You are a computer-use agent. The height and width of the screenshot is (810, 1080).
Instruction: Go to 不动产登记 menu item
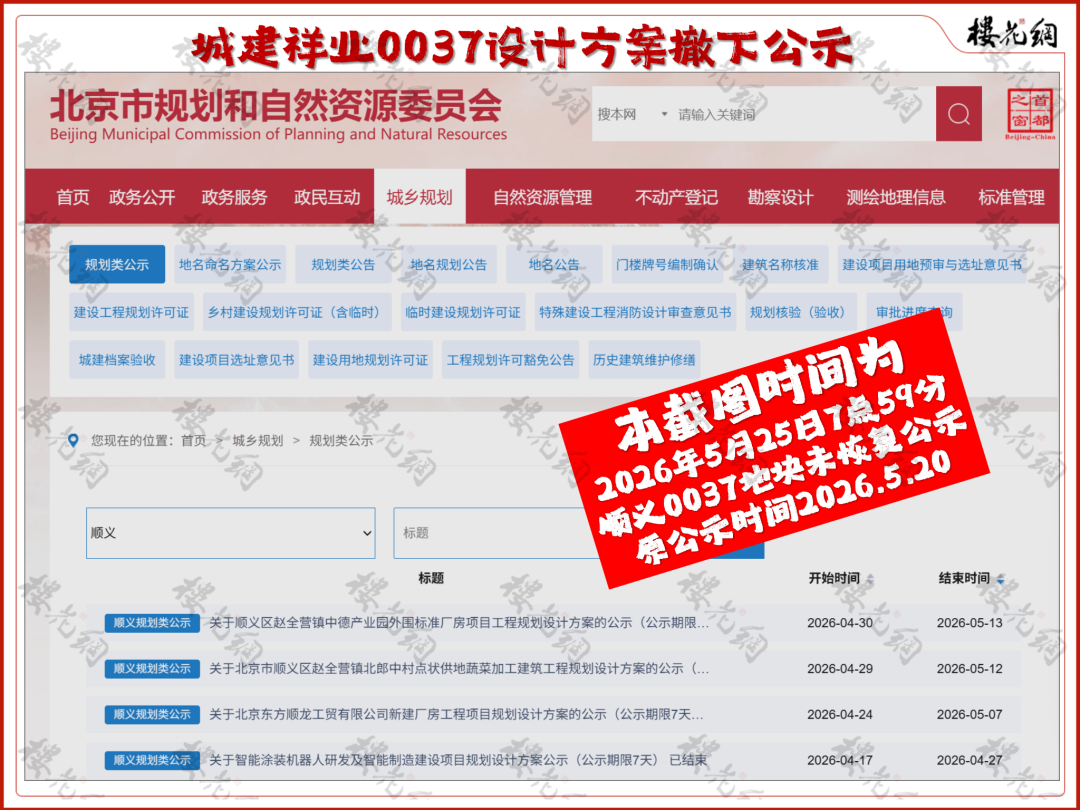click(x=676, y=198)
